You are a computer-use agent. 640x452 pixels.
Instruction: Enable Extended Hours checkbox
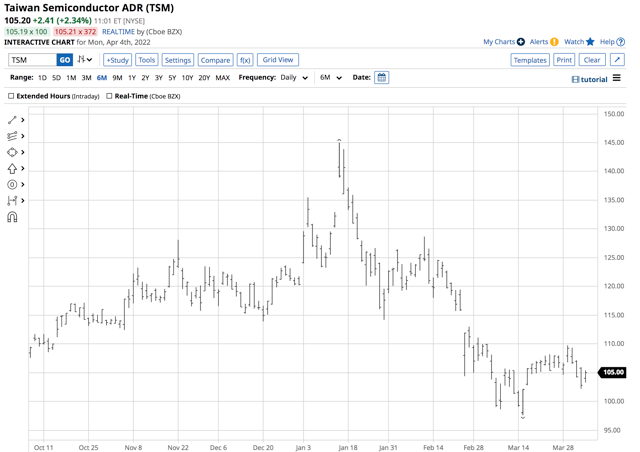(11, 96)
